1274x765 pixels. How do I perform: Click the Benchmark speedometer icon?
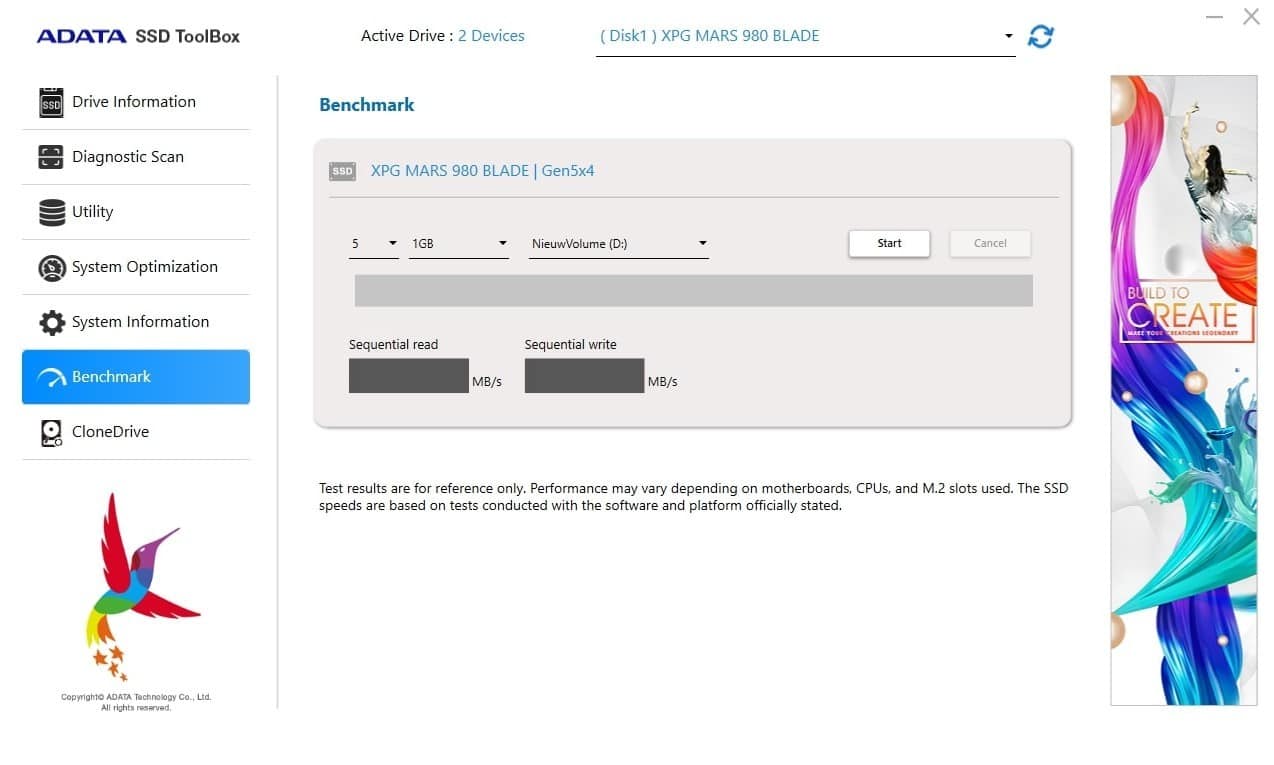[51, 378]
